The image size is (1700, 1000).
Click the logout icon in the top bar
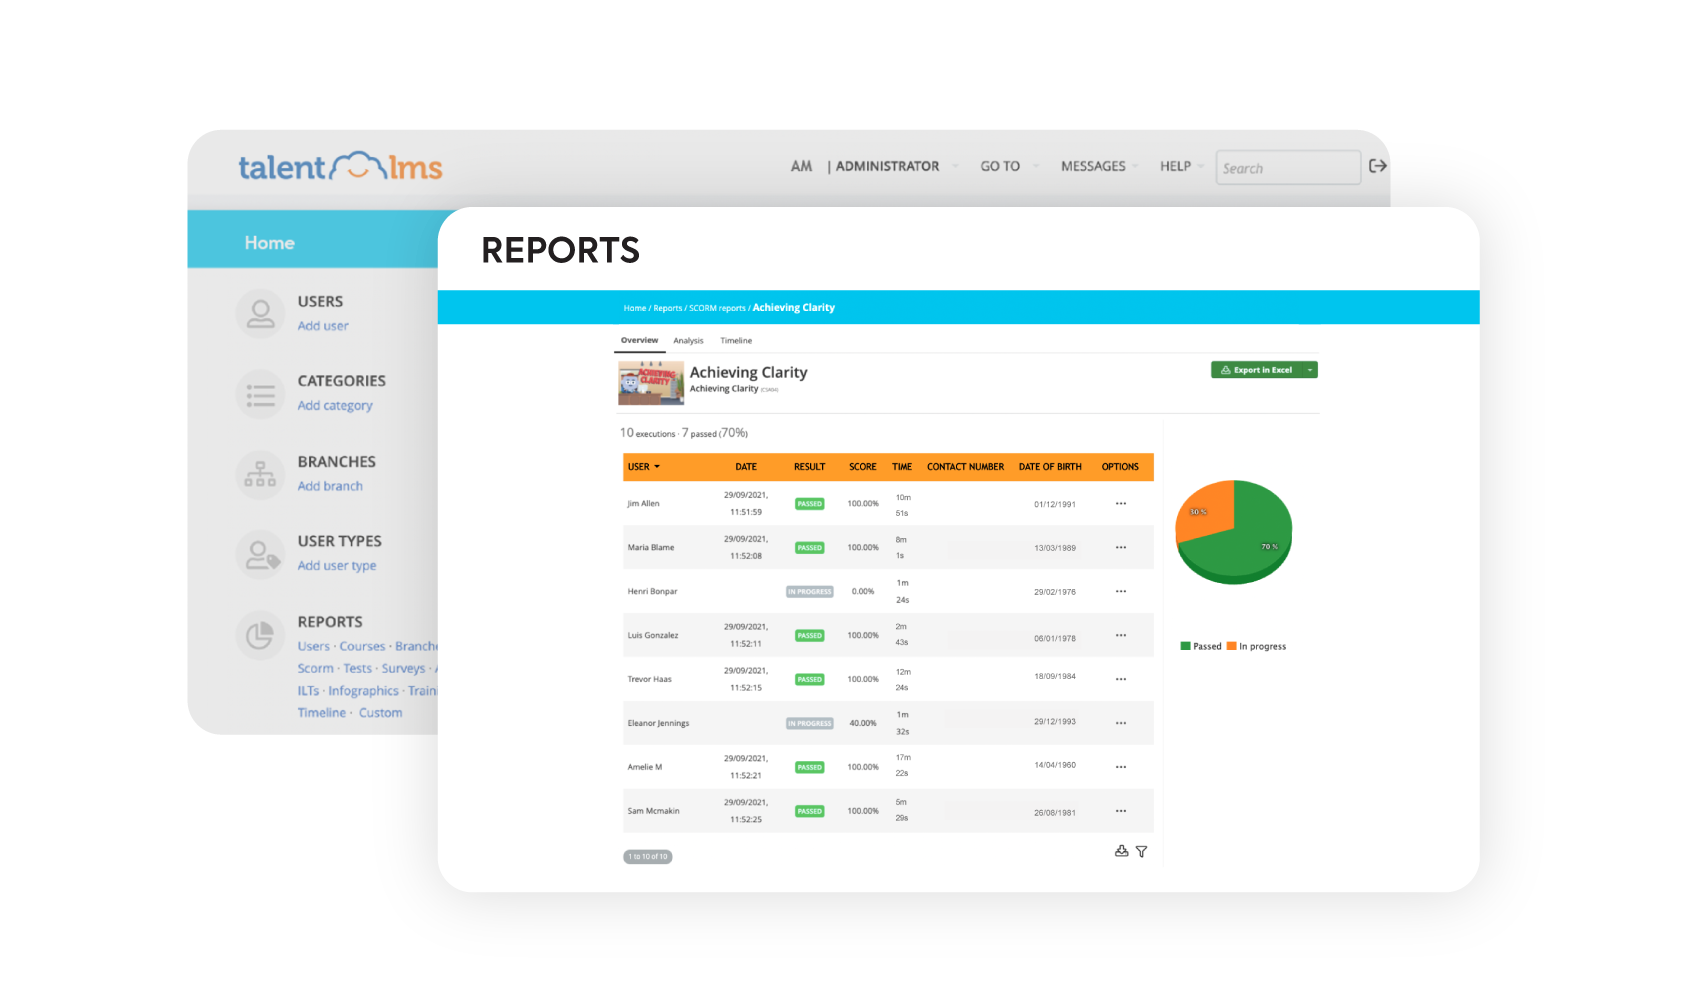[1378, 166]
